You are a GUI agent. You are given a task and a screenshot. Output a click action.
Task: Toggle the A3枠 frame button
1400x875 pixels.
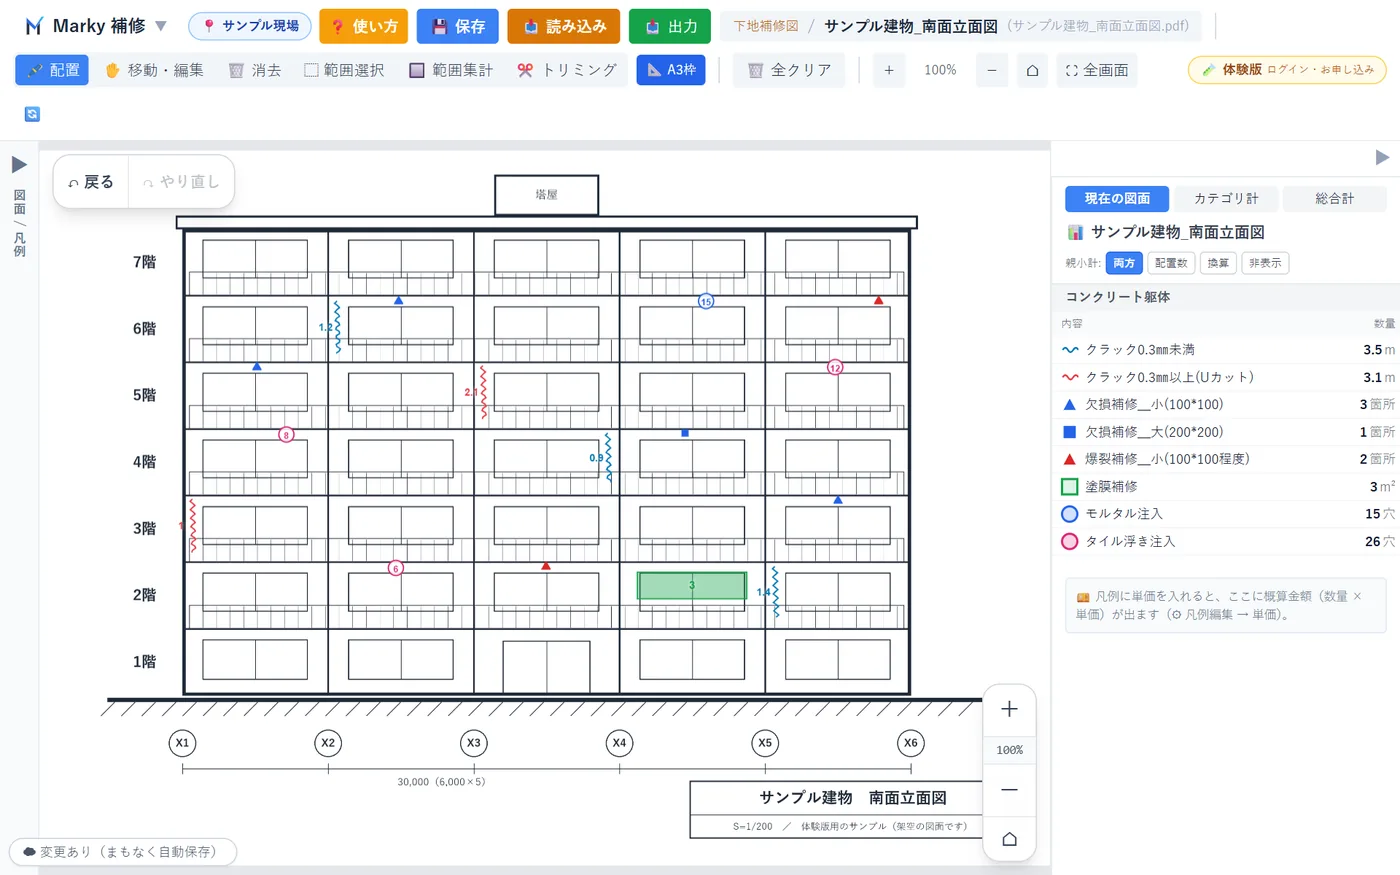pyautogui.click(x=671, y=70)
